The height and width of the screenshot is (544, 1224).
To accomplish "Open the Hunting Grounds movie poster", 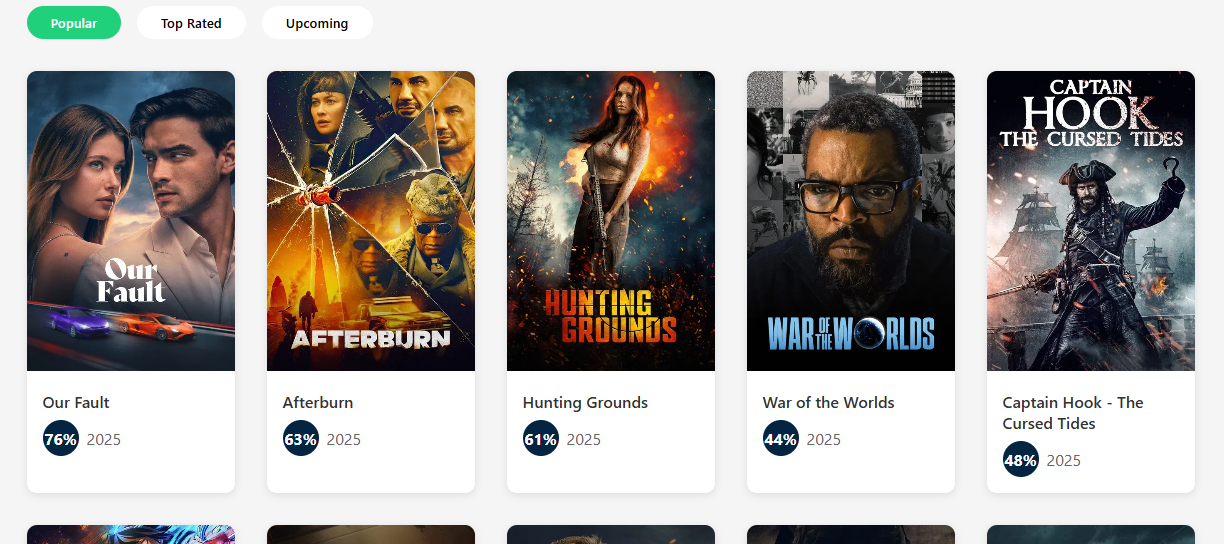I will [611, 221].
